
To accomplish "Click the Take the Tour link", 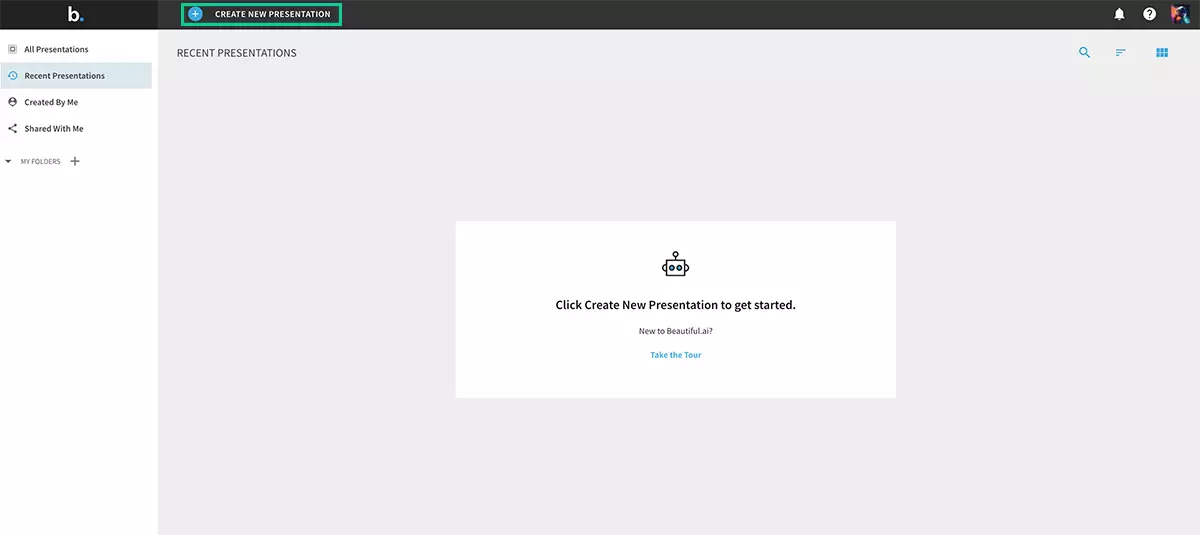I will click(676, 355).
